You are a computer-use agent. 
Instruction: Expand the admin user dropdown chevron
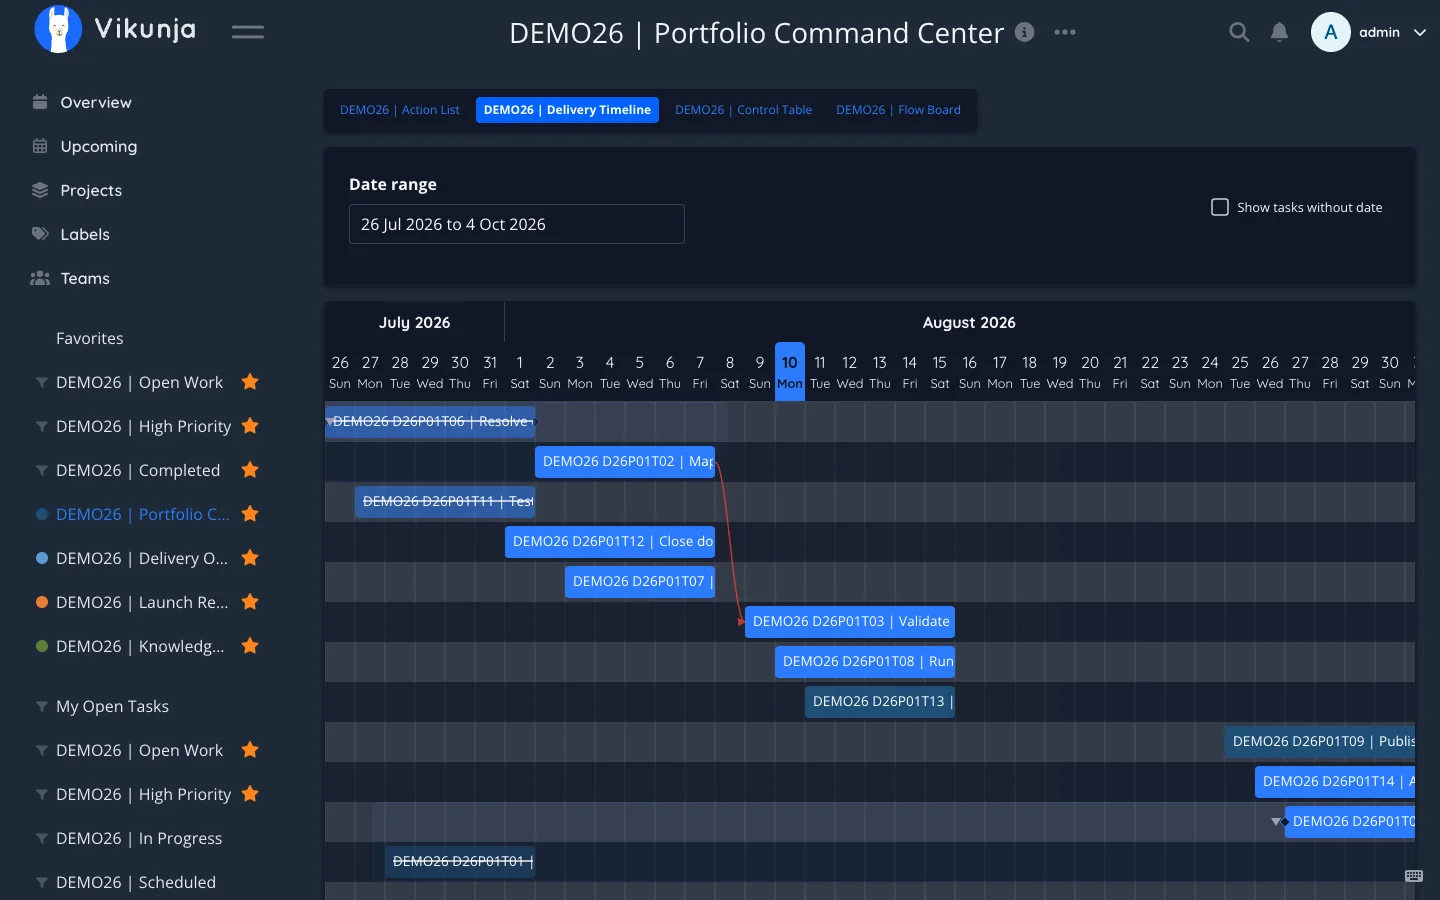1419,33
